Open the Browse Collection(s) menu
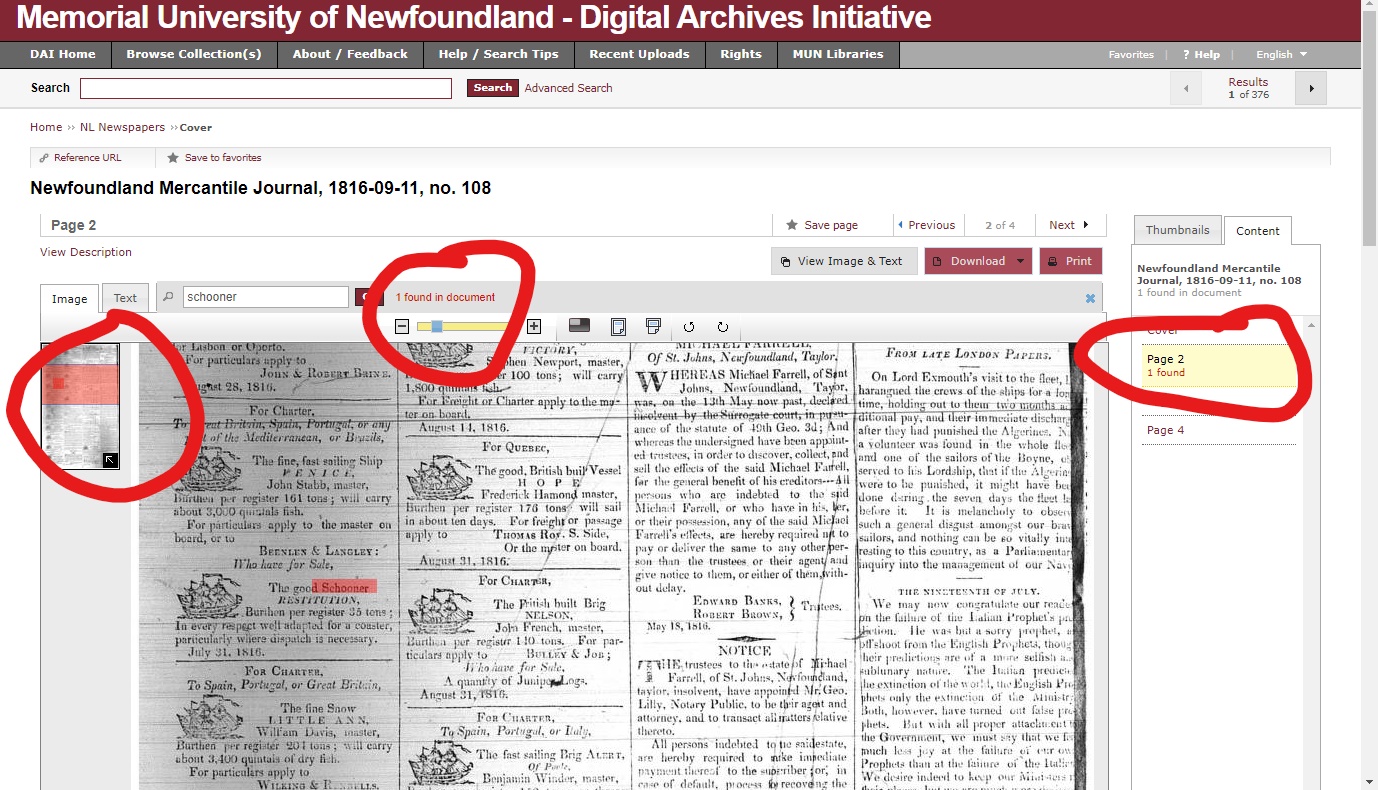This screenshot has width=1378, height=790. tap(194, 54)
